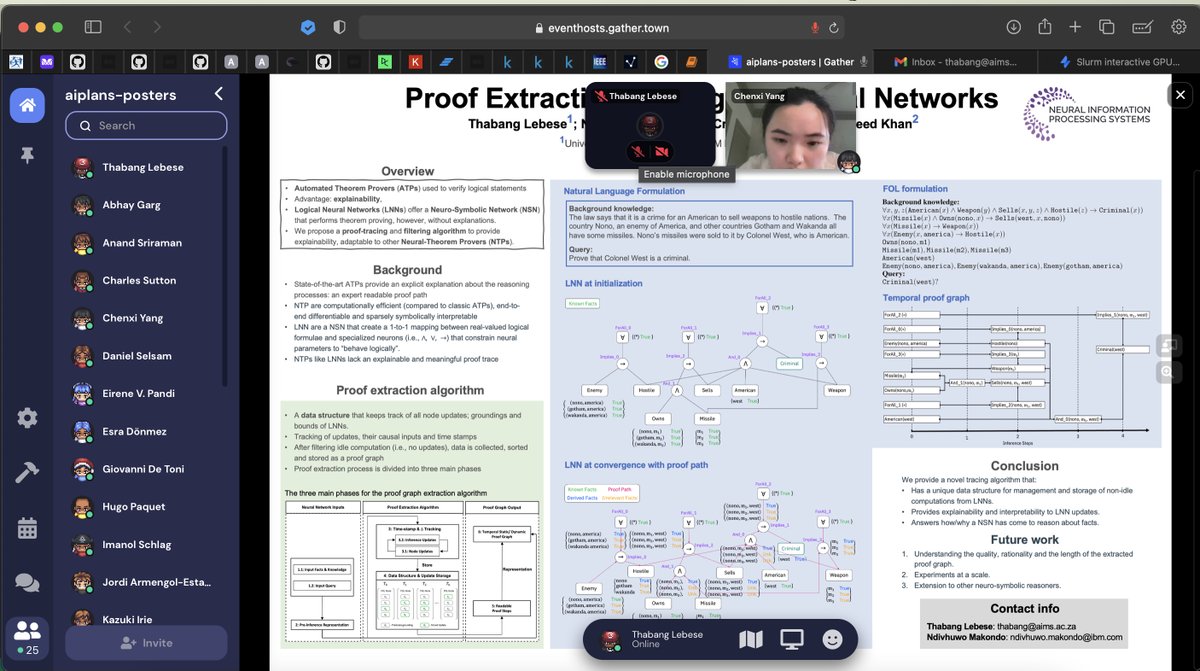
Task: Close the poster viewer with X
Action: pos(1180,95)
